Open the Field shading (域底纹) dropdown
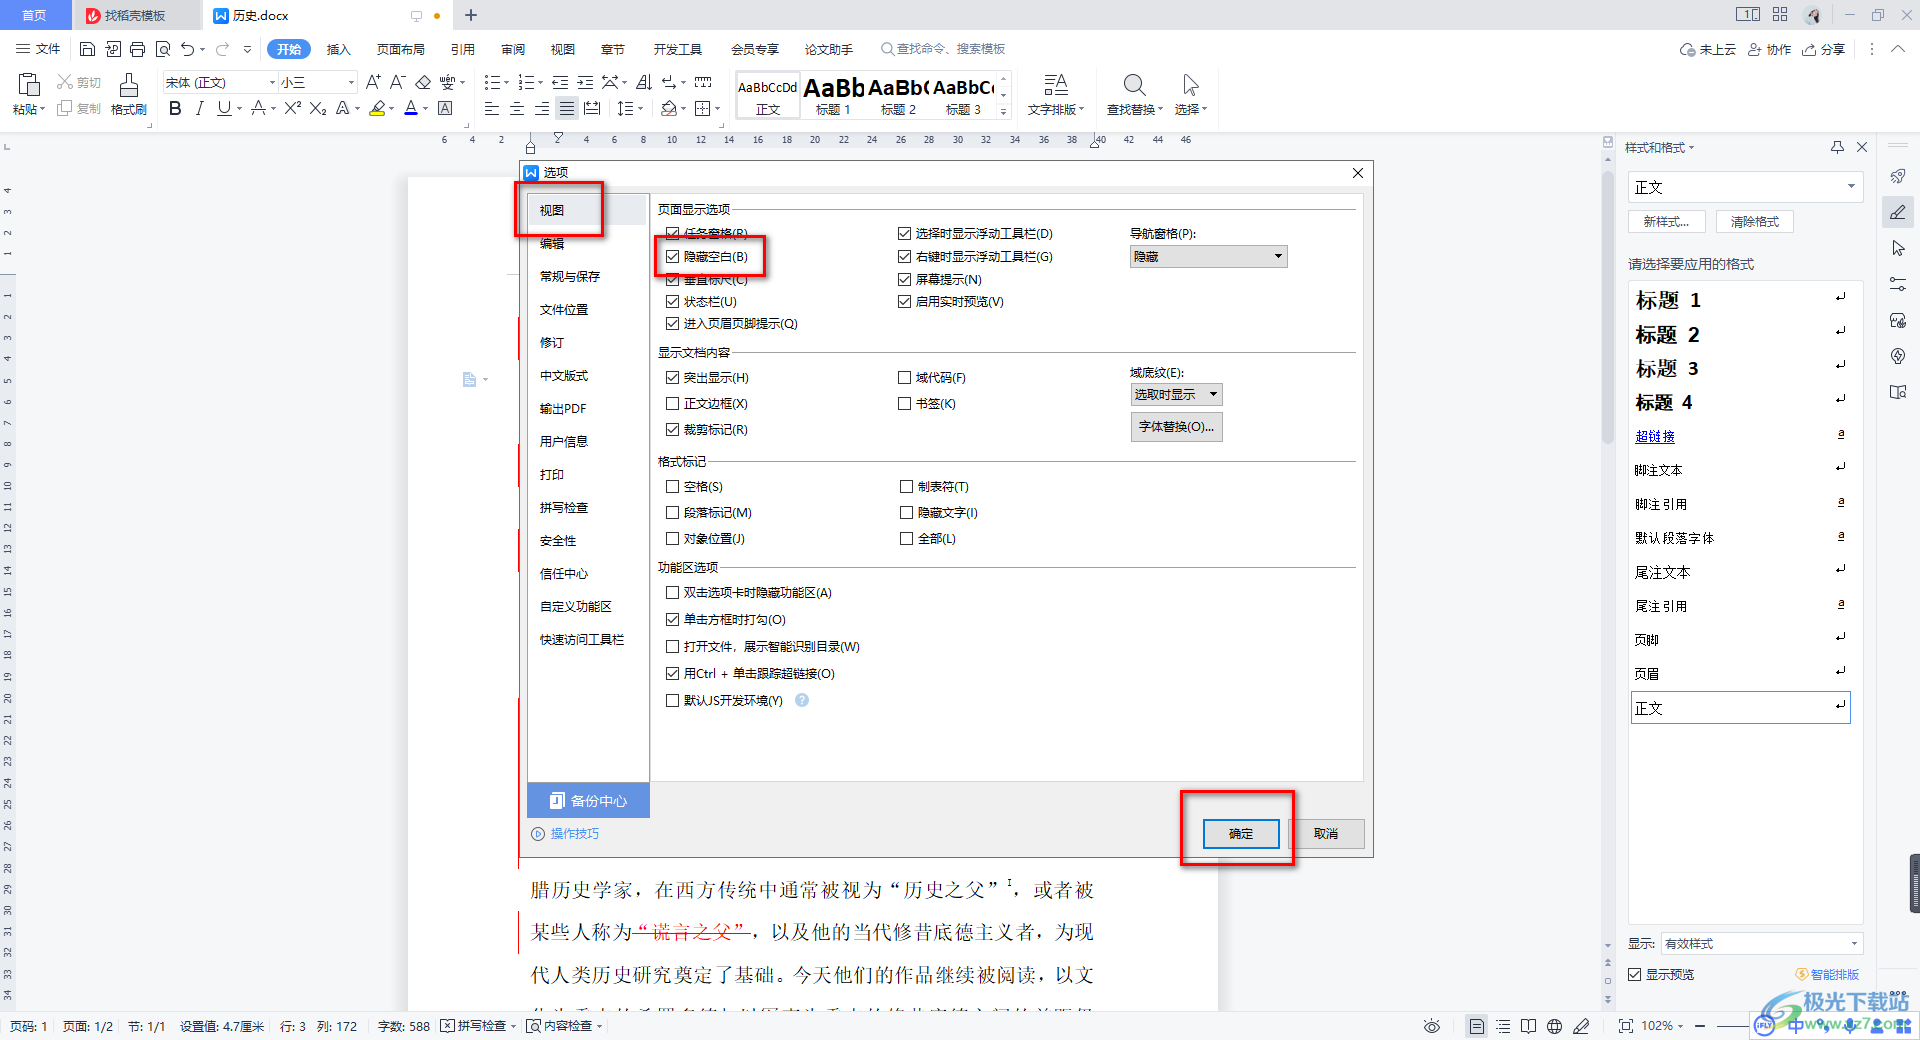The image size is (1920, 1040). [x=1176, y=395]
